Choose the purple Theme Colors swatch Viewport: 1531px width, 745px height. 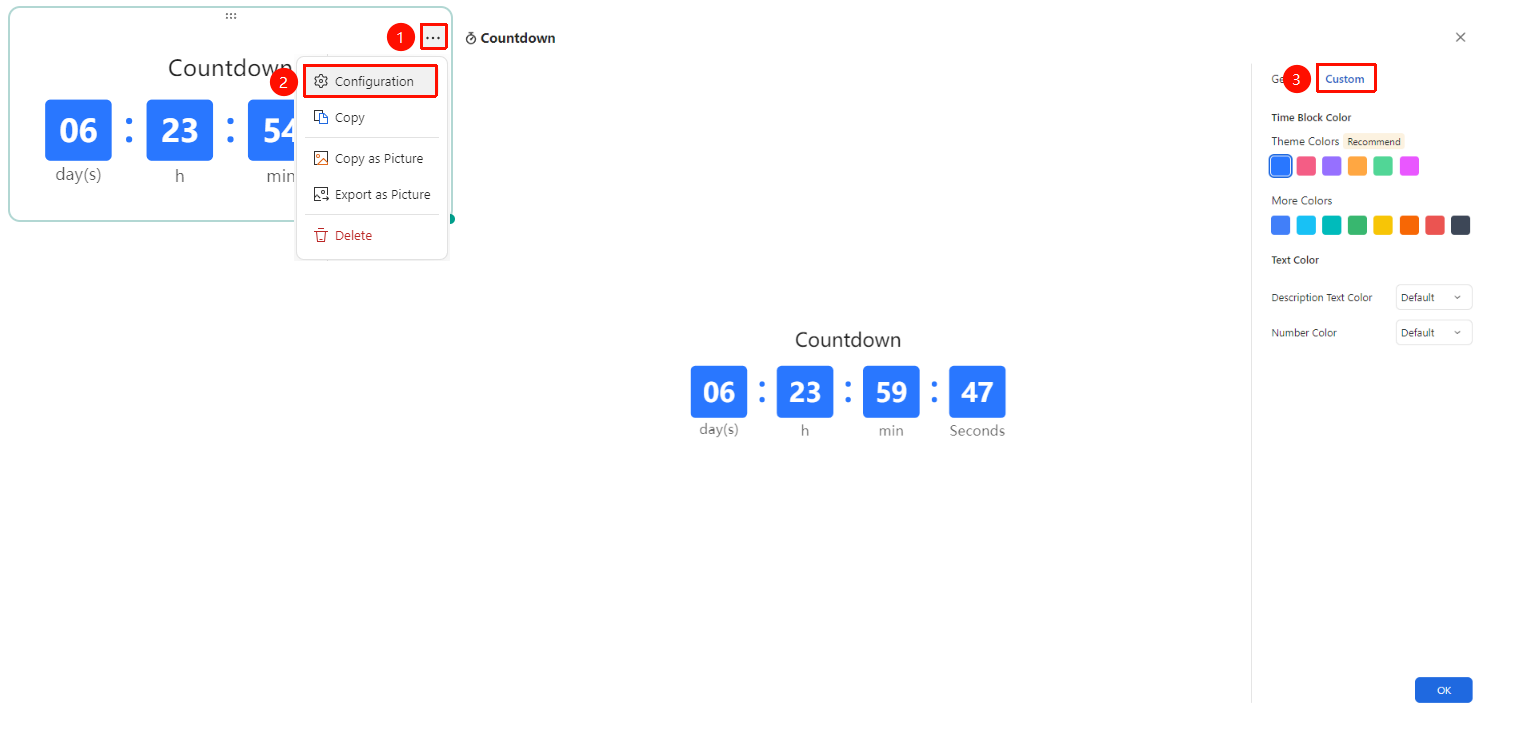(1332, 166)
